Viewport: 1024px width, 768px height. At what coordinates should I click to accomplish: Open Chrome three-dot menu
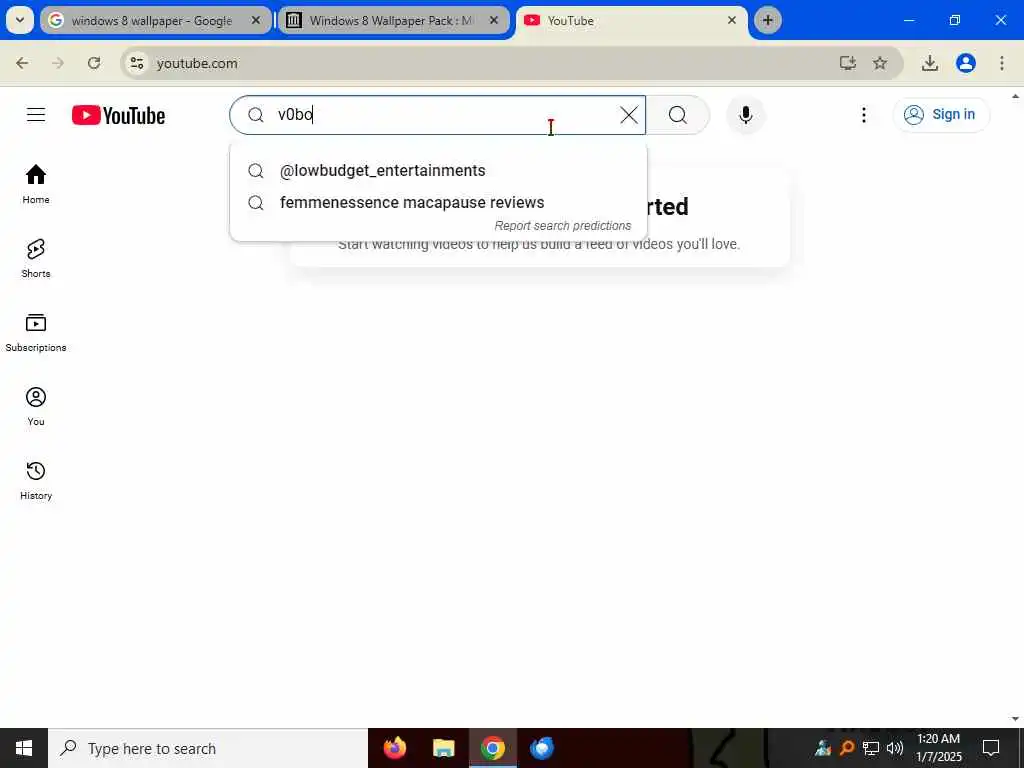tap(1002, 63)
